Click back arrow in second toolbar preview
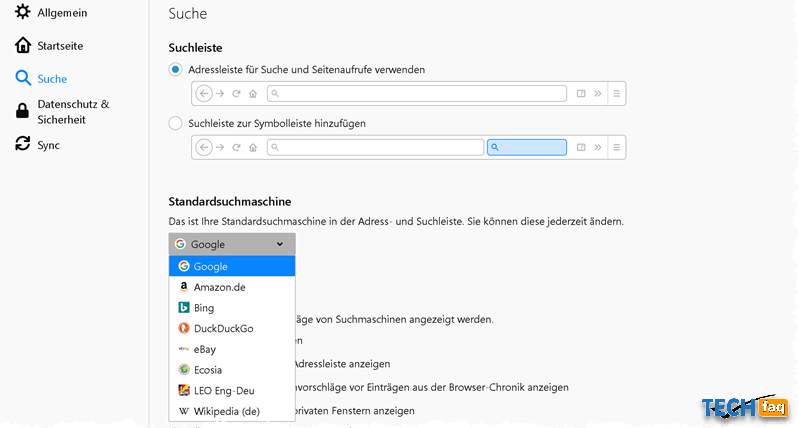Image resolution: width=799 pixels, height=428 pixels. (204, 147)
